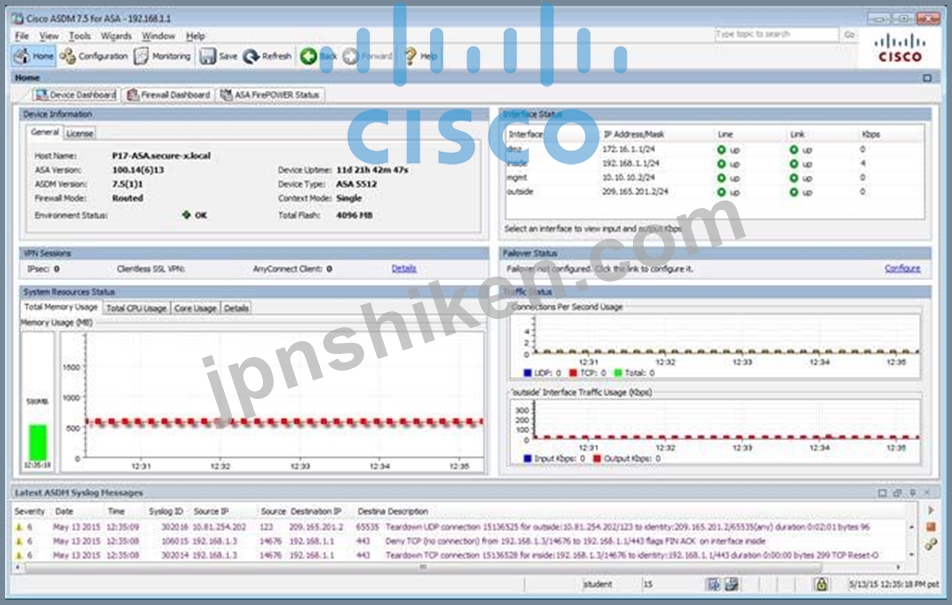Open the Home view from the toolbar
952x605 pixels.
pos(34,56)
